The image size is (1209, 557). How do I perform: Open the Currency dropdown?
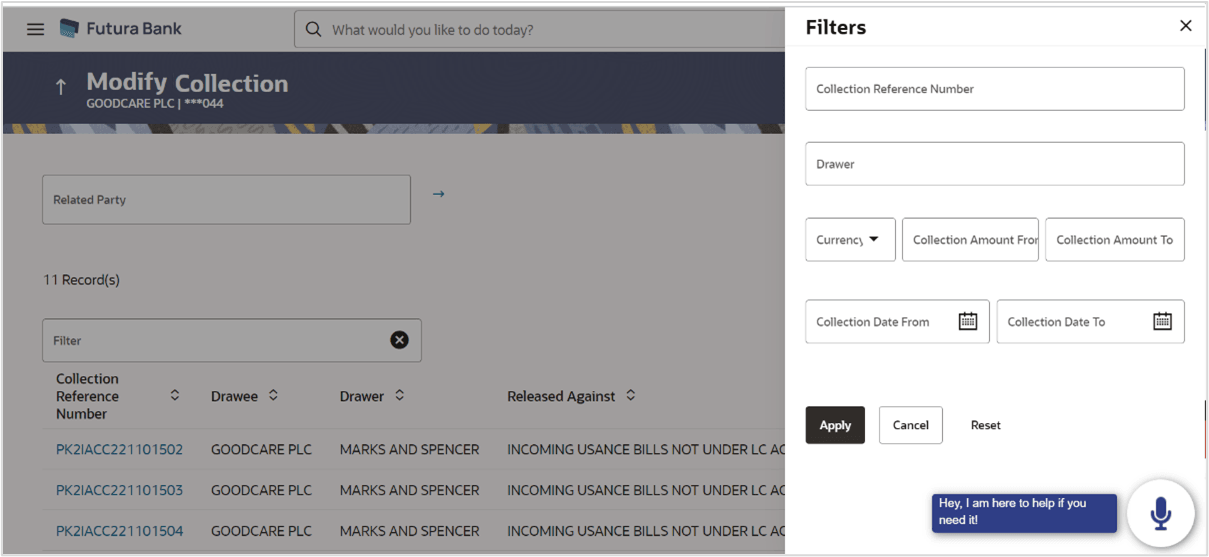click(x=850, y=240)
